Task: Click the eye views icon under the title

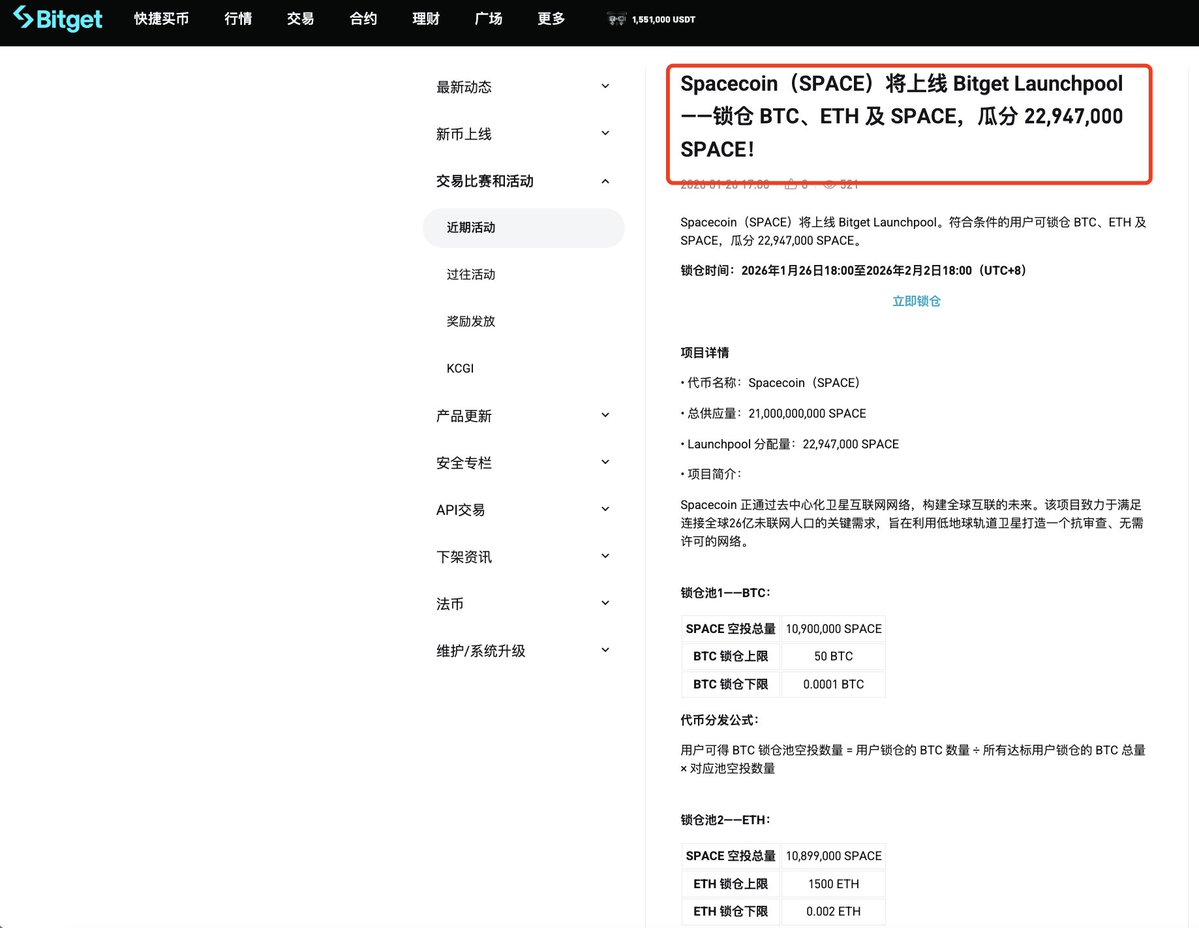Action: coord(830,184)
